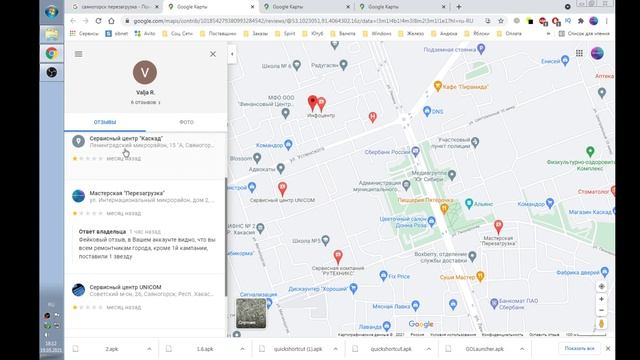This screenshot has width=640, height=360.
Task: Open Street View pegman
Action: (601, 324)
